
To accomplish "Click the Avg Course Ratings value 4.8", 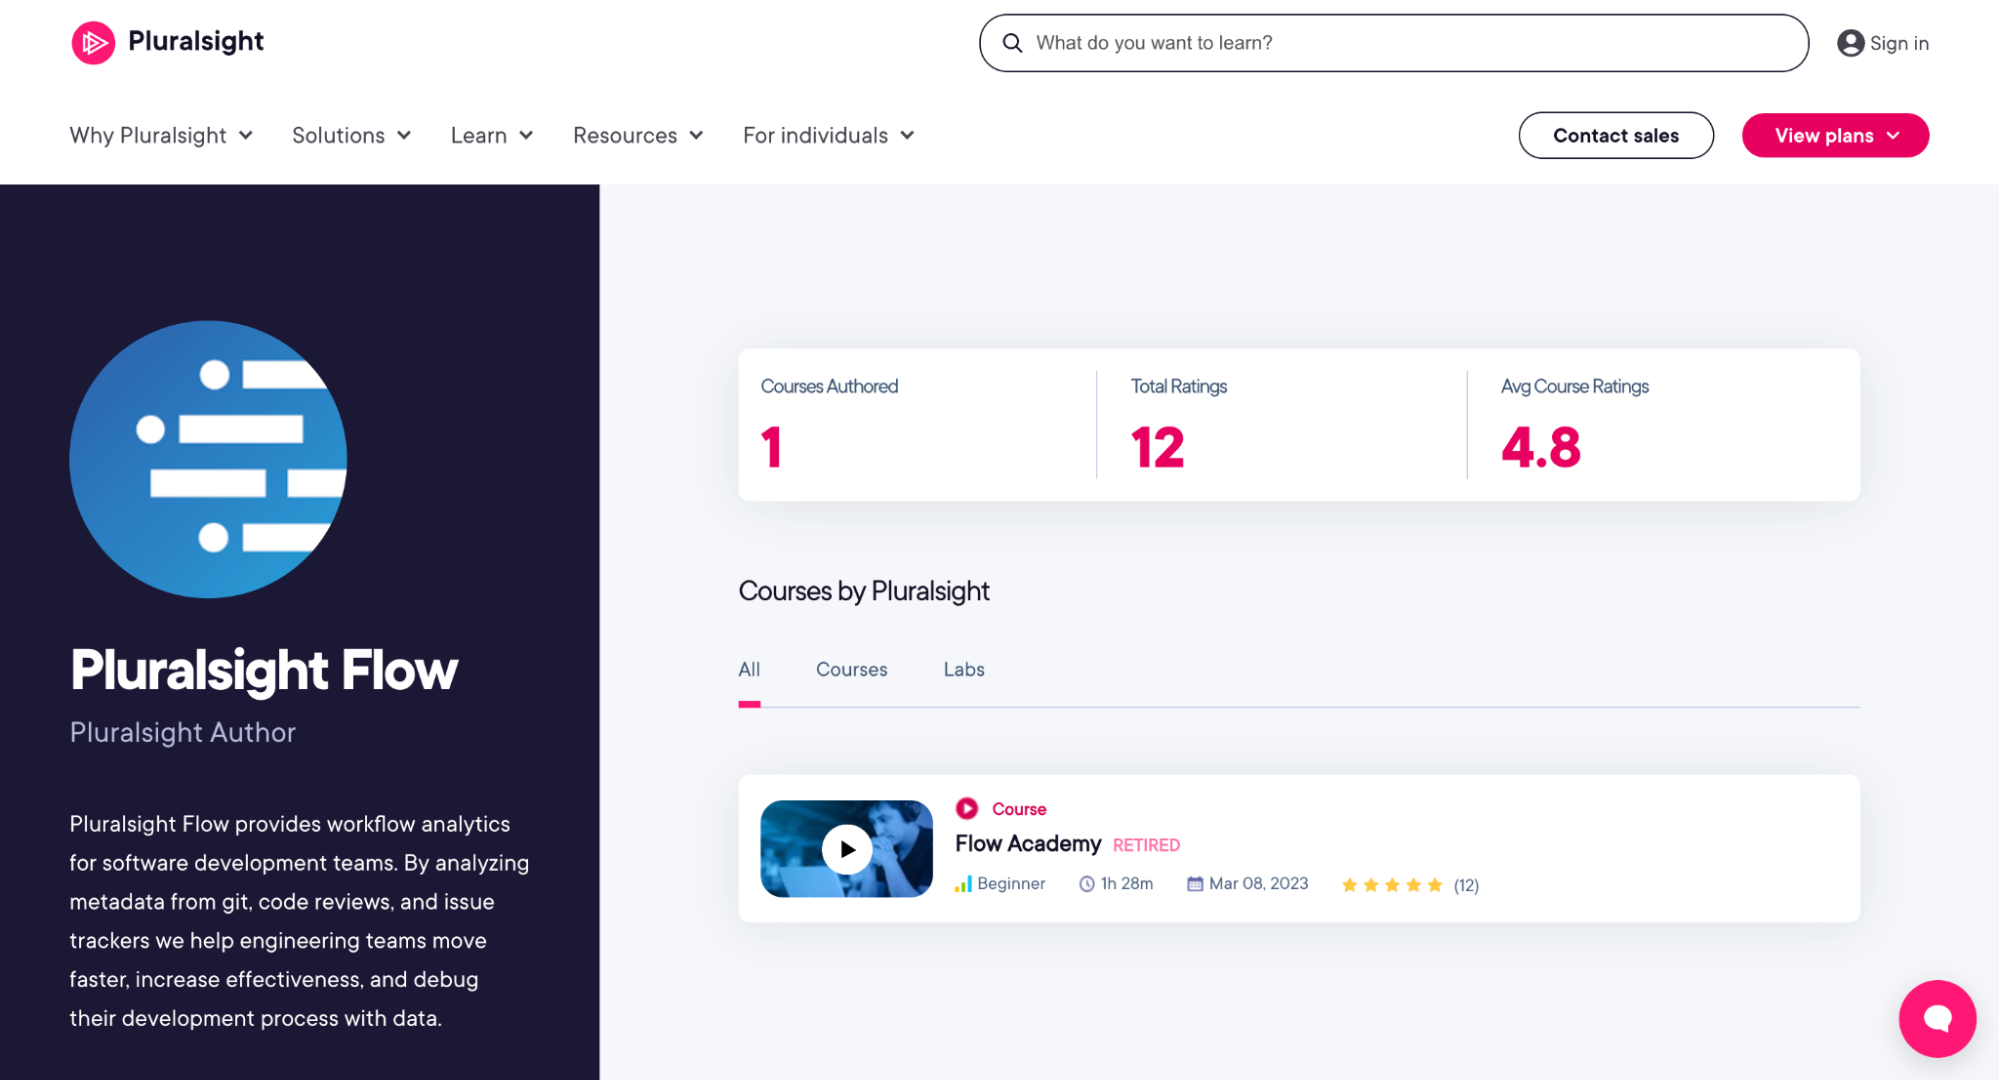I will pos(1541,447).
